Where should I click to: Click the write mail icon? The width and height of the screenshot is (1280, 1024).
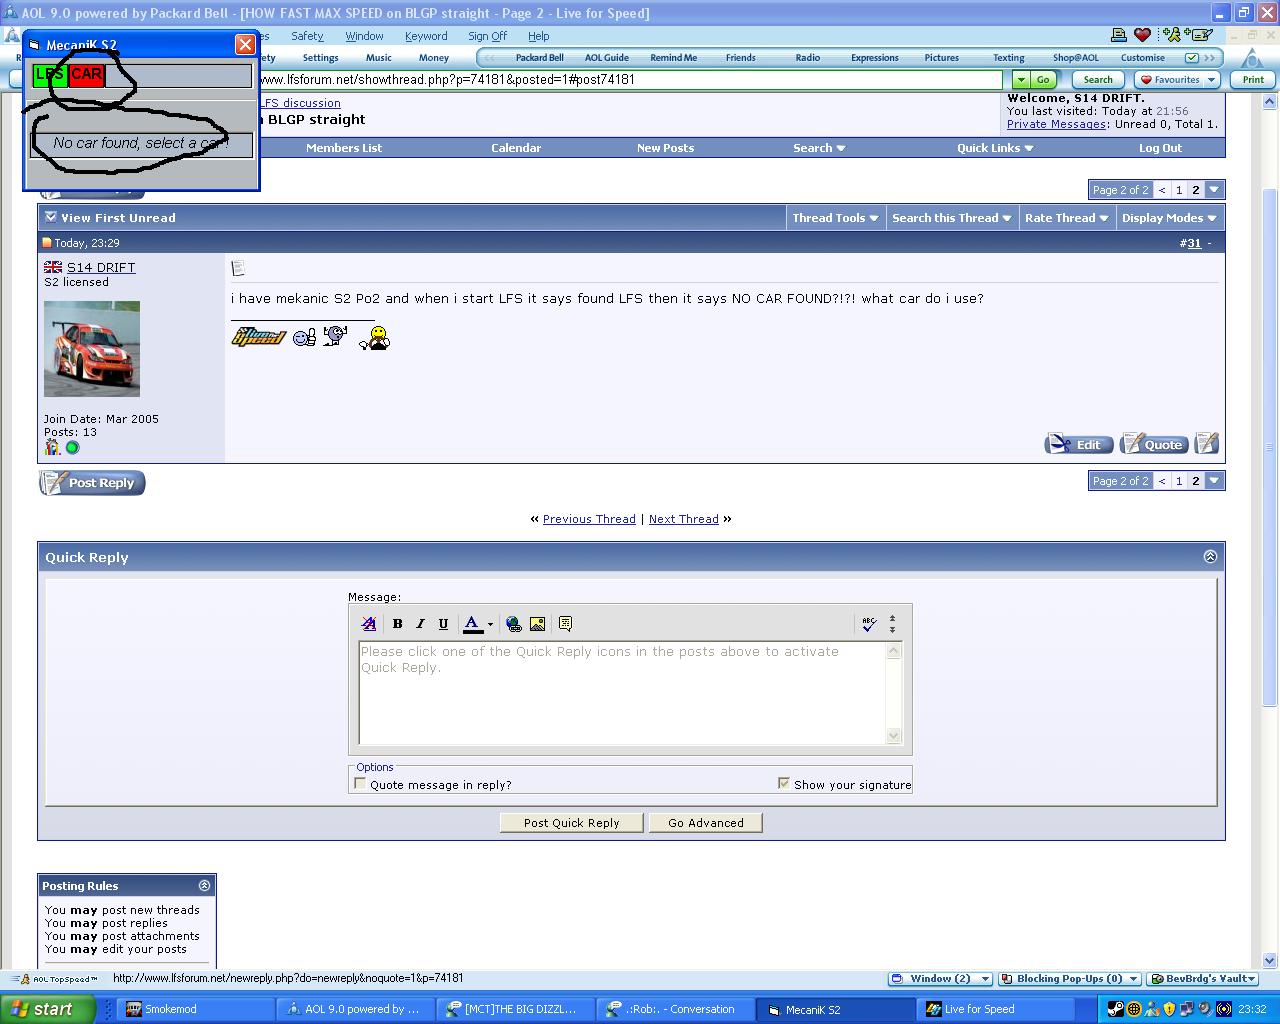(1197, 36)
